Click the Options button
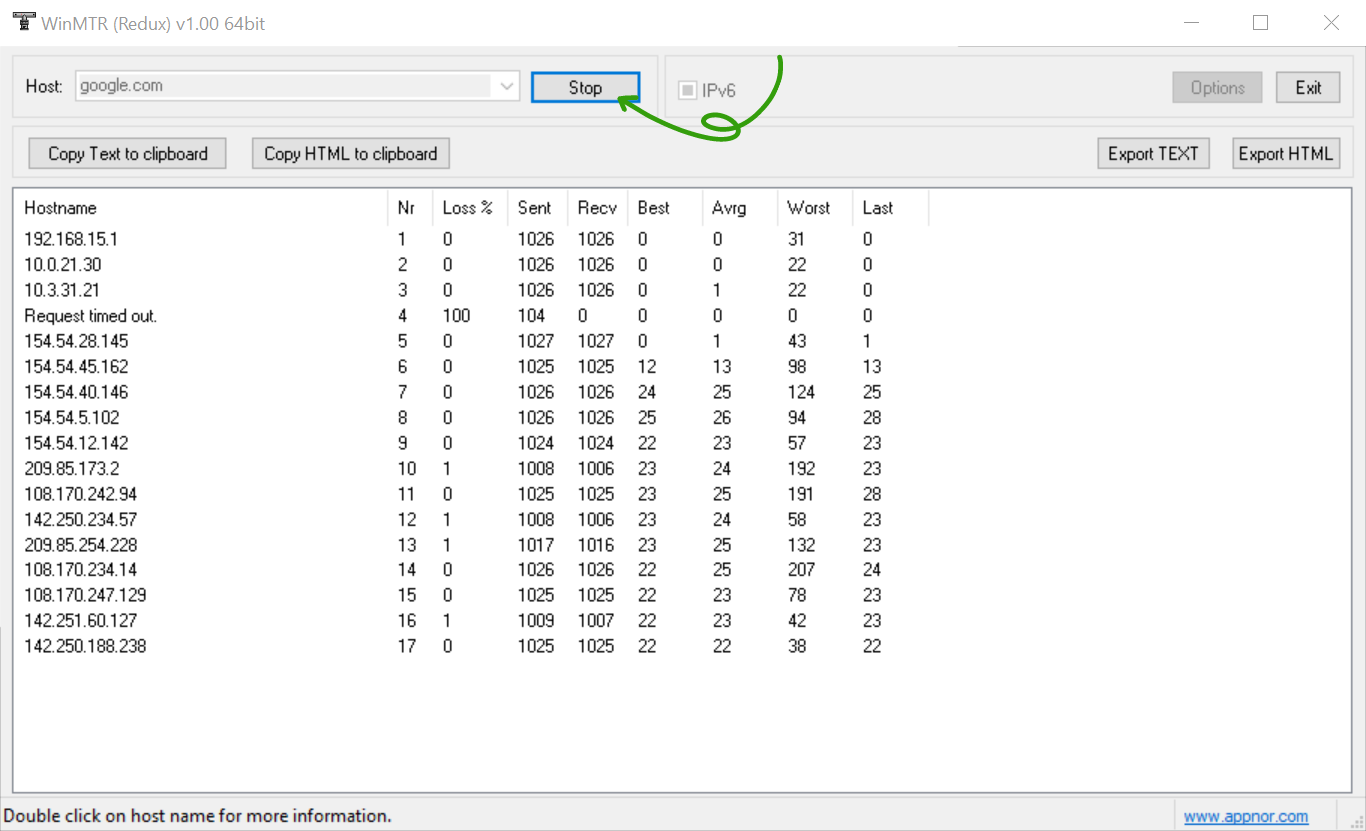This screenshot has height=831, width=1366. [1217, 88]
